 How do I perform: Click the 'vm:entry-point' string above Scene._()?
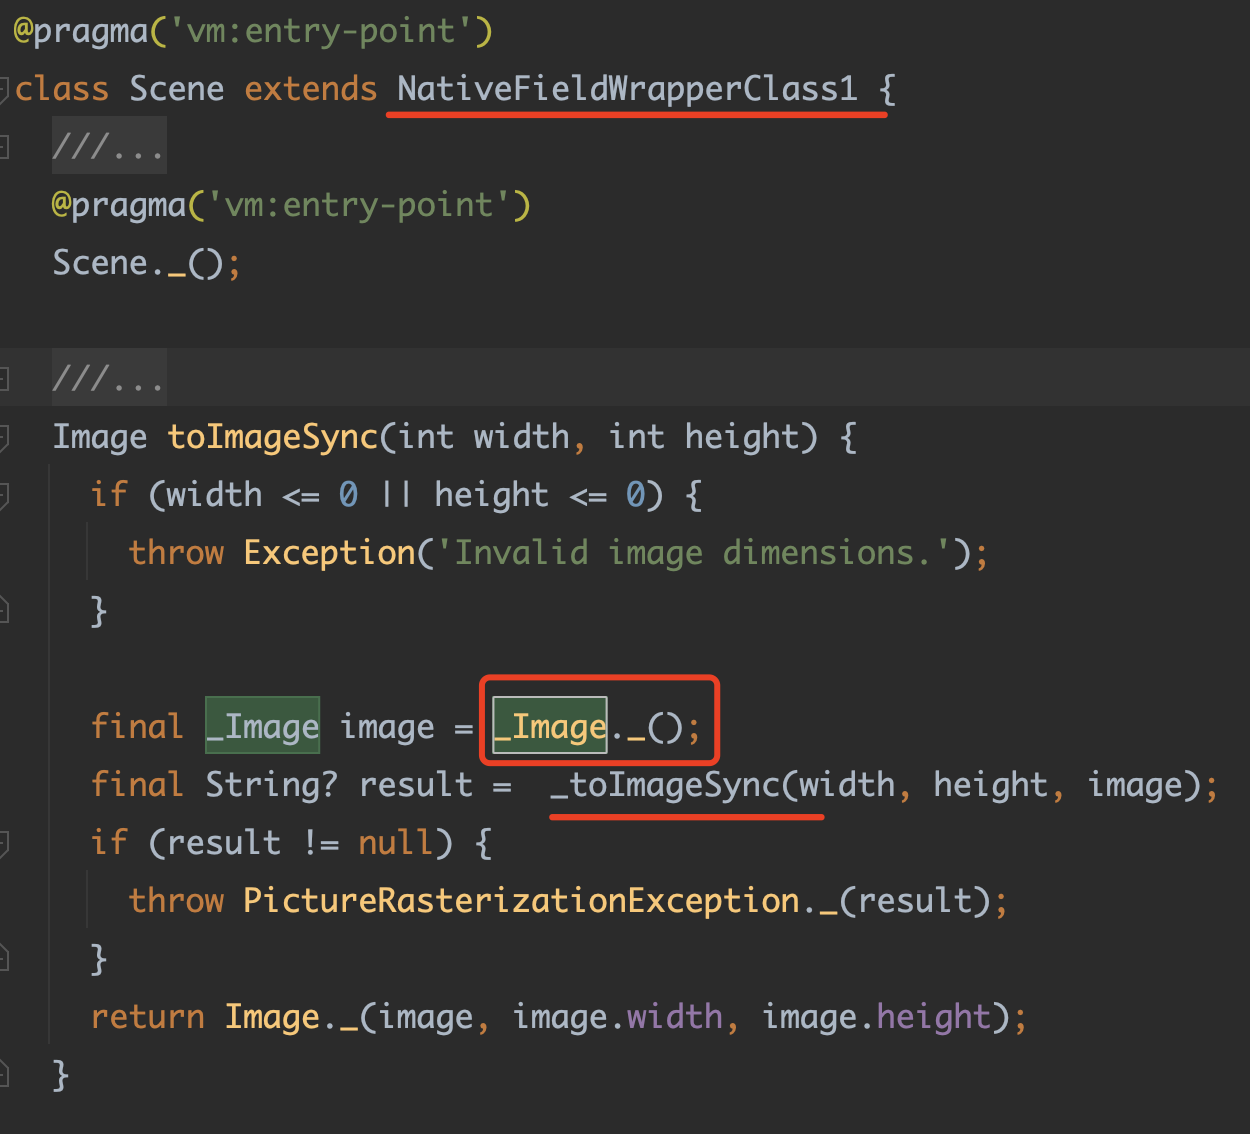coord(359,205)
